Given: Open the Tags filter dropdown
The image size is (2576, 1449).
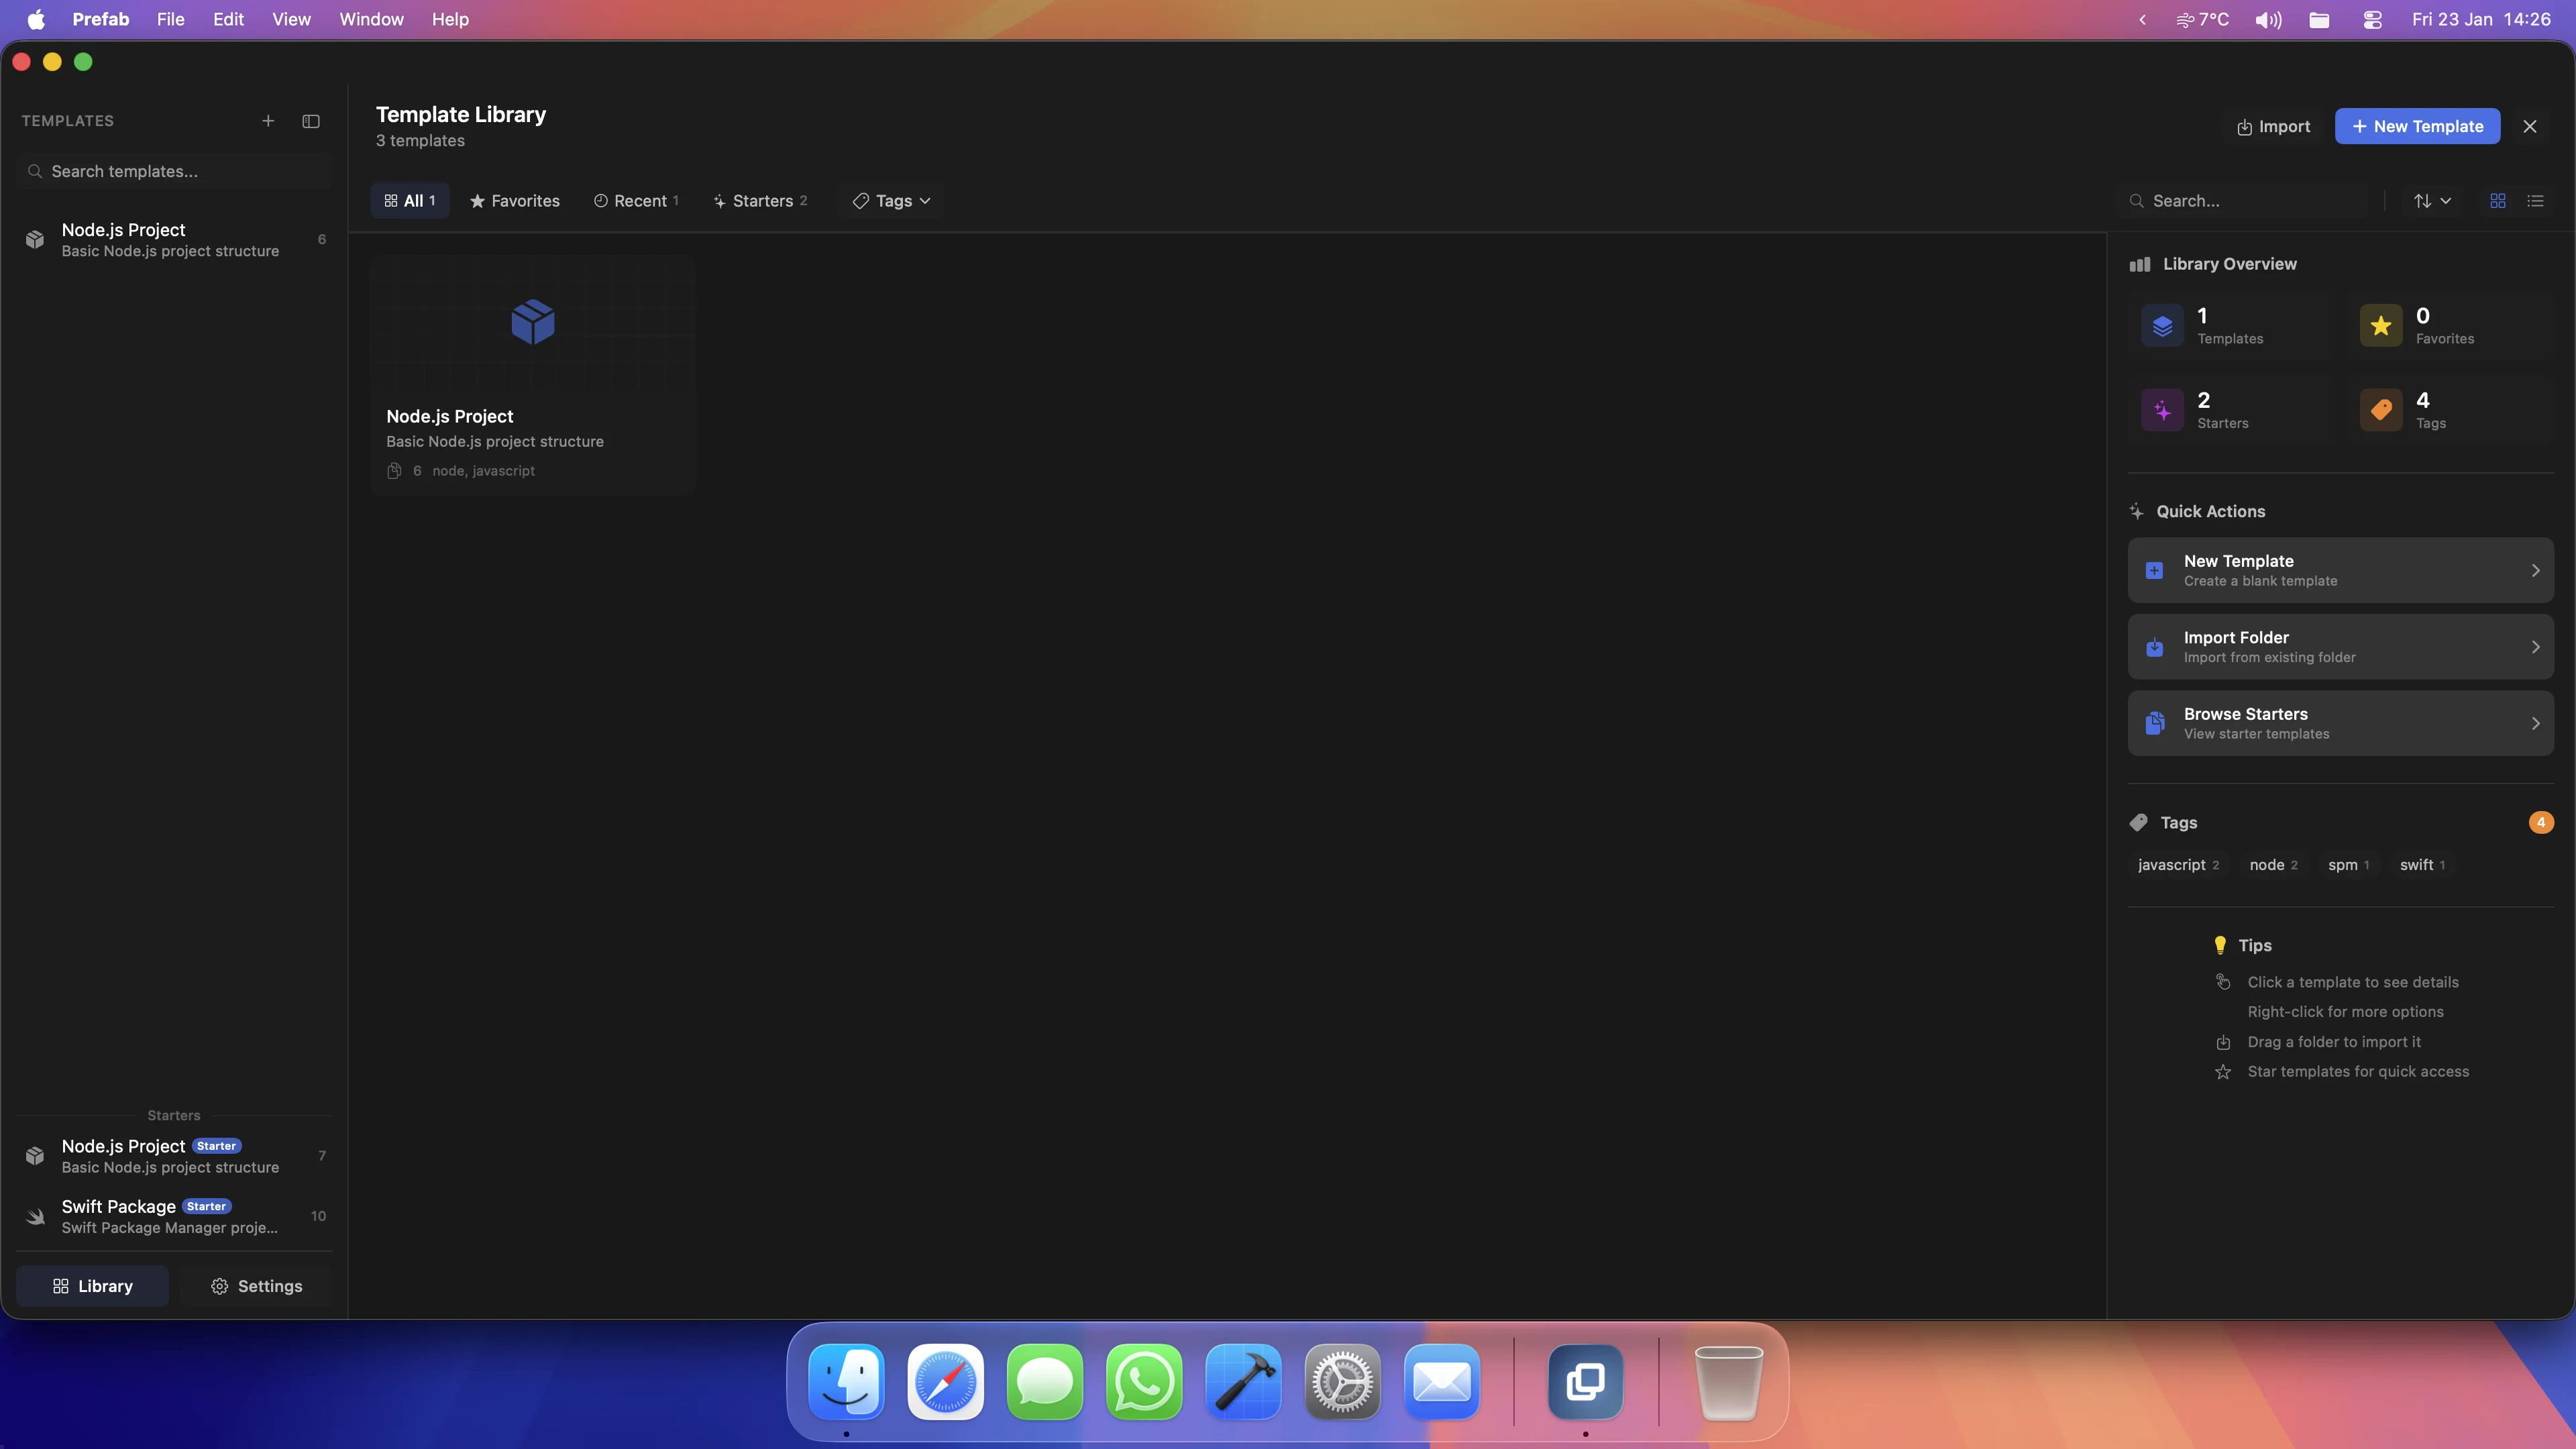Looking at the screenshot, I should click(891, 200).
